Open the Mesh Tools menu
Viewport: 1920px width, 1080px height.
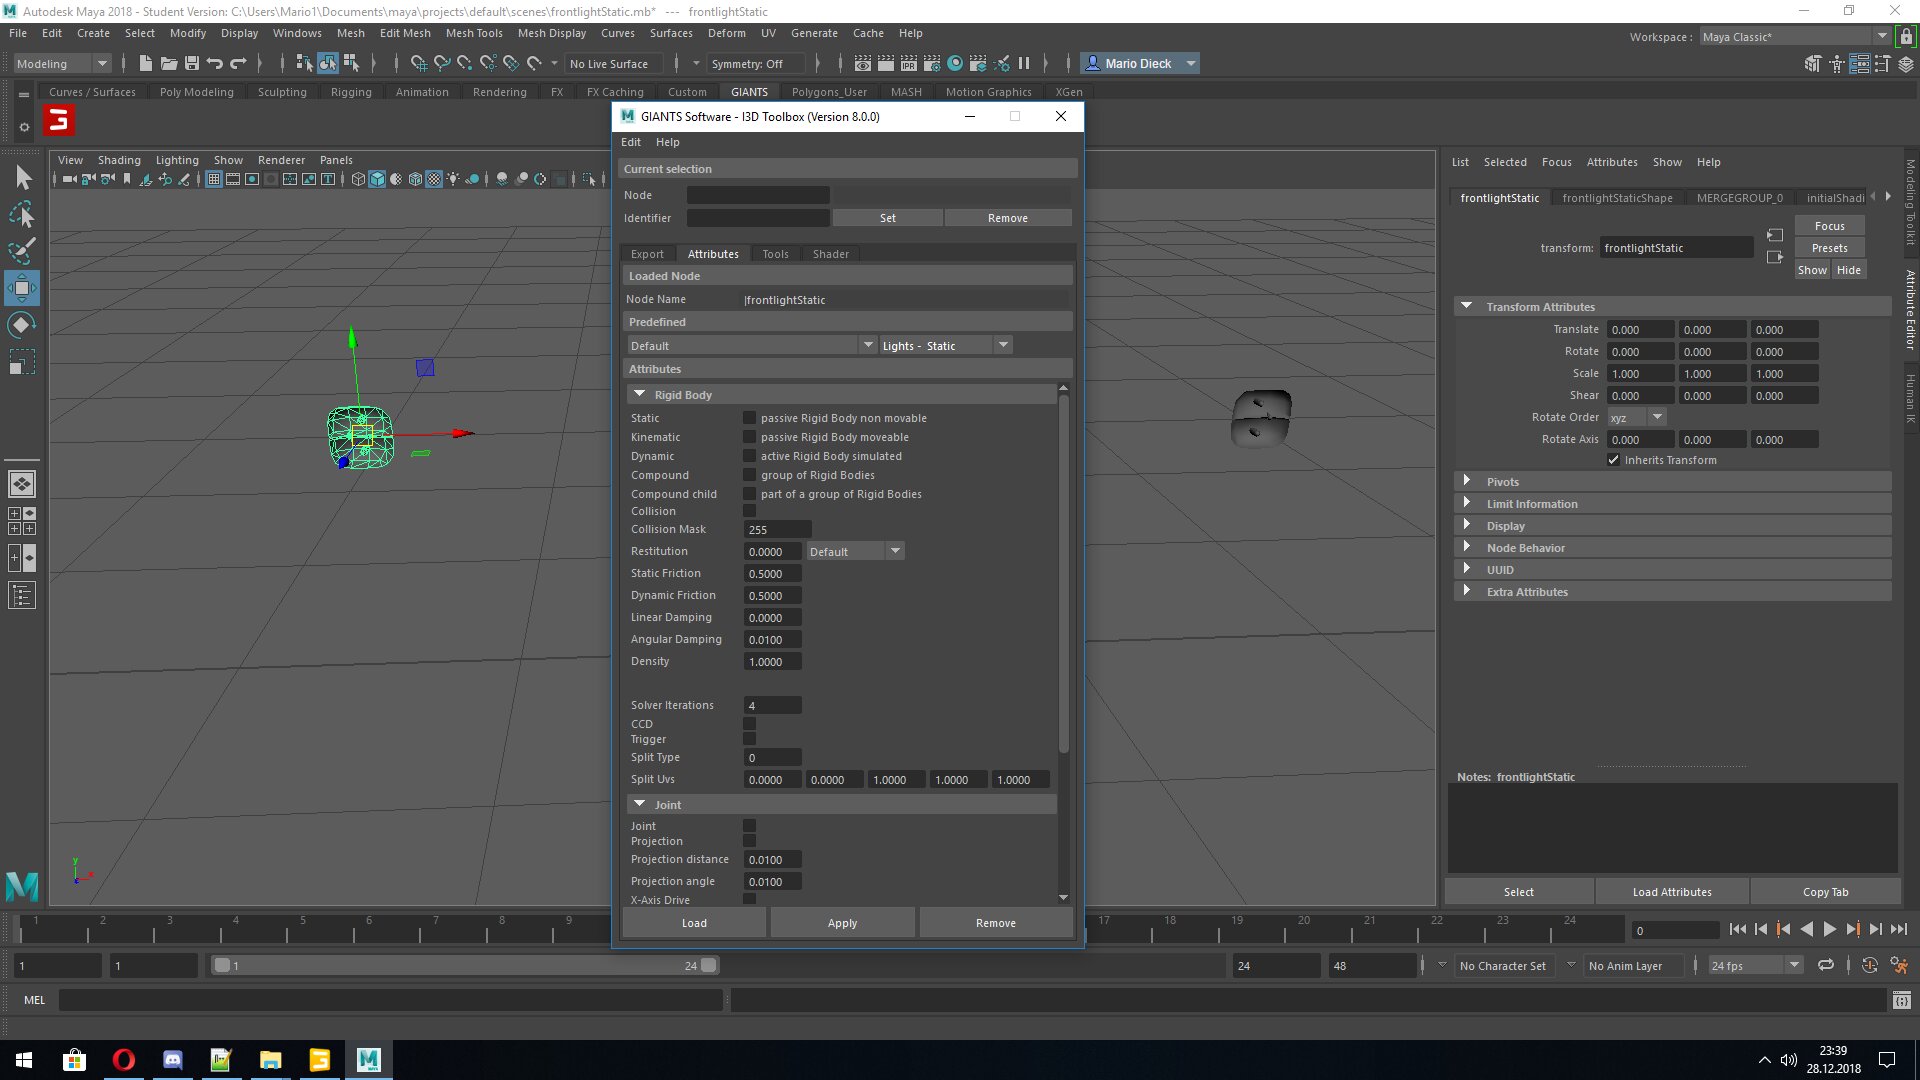474,33
